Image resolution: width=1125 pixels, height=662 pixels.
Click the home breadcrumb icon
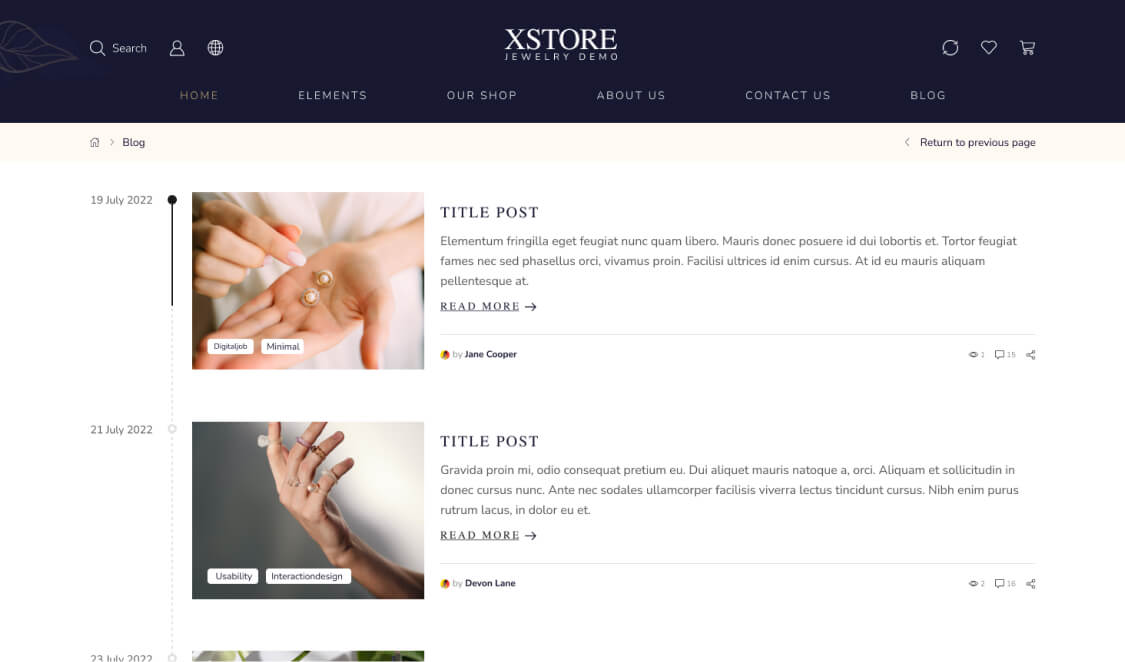coord(95,143)
